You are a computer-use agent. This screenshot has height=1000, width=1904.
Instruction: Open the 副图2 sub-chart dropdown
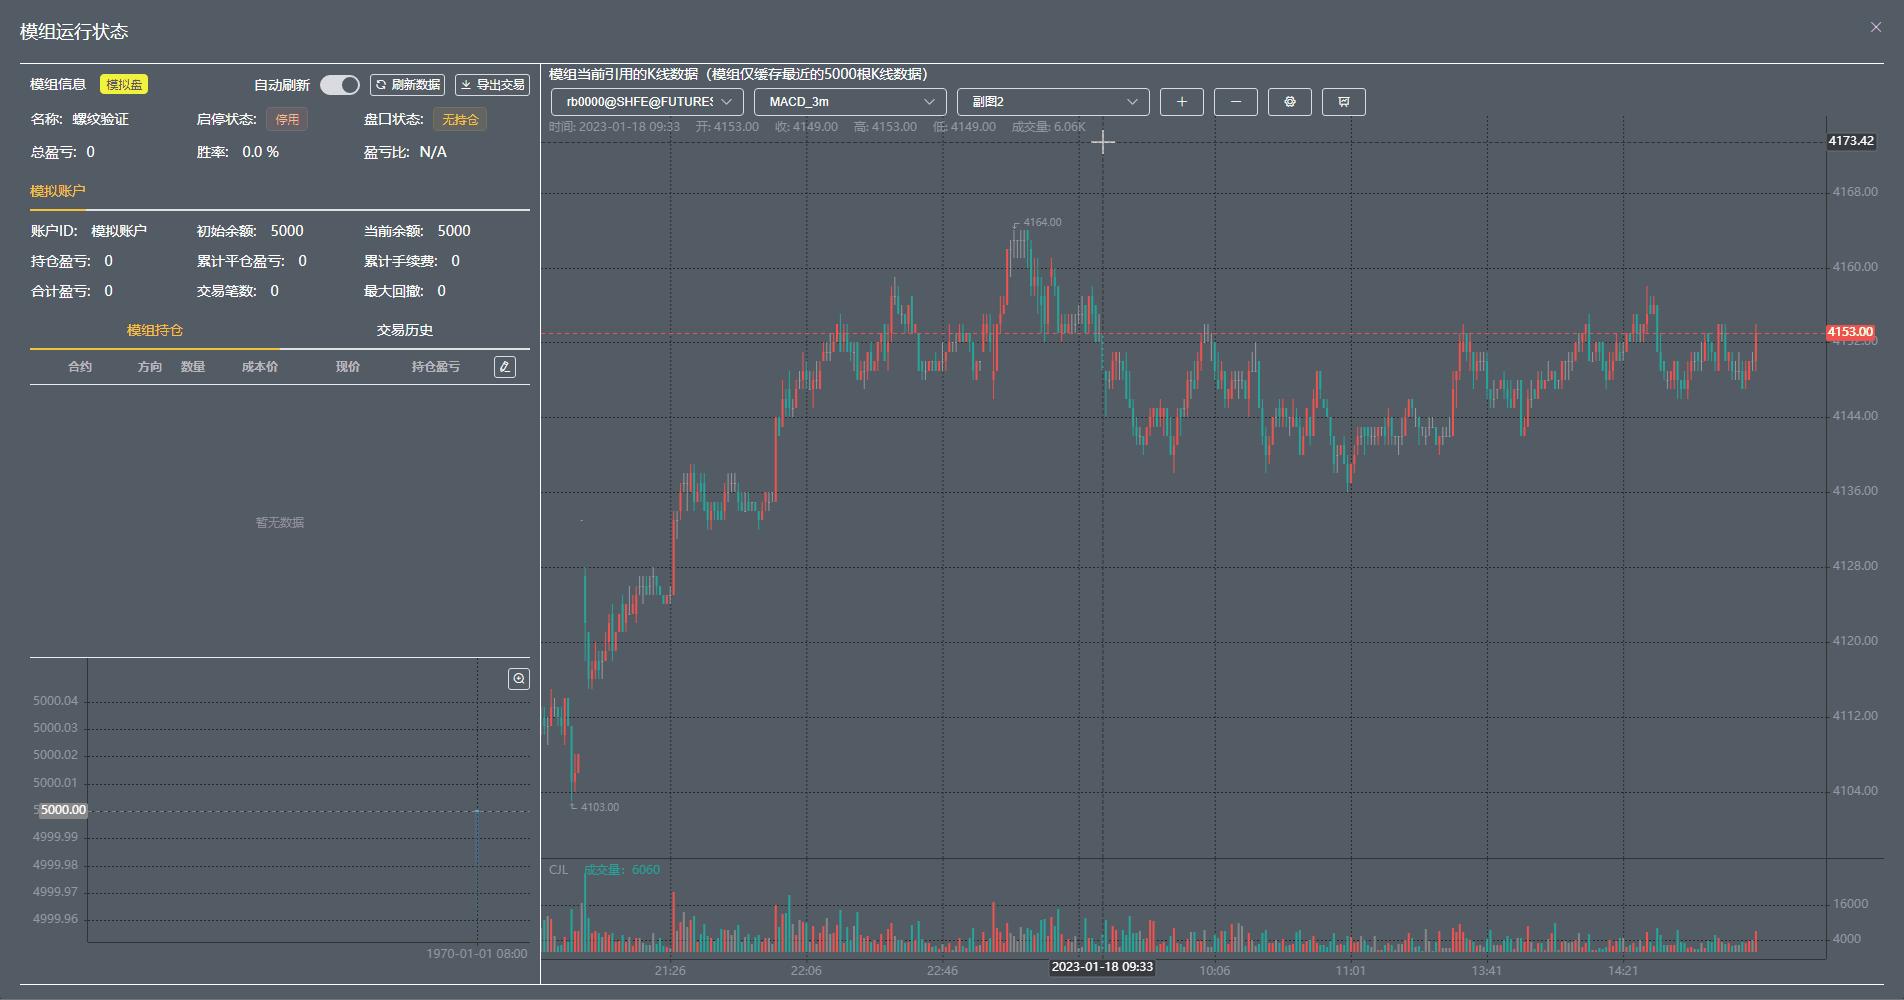pos(1053,102)
